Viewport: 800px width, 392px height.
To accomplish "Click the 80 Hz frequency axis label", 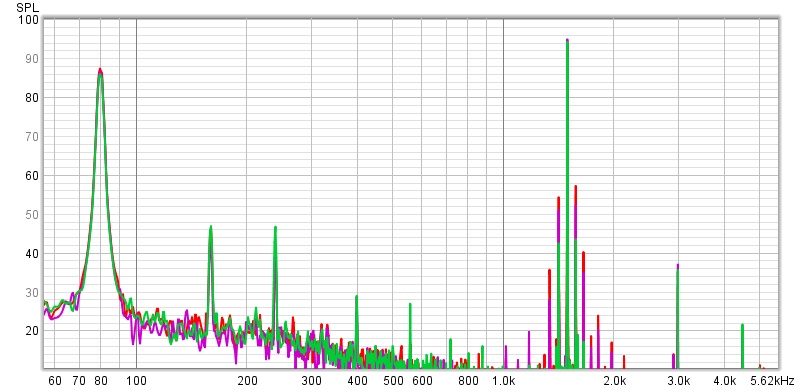I will tap(100, 381).
